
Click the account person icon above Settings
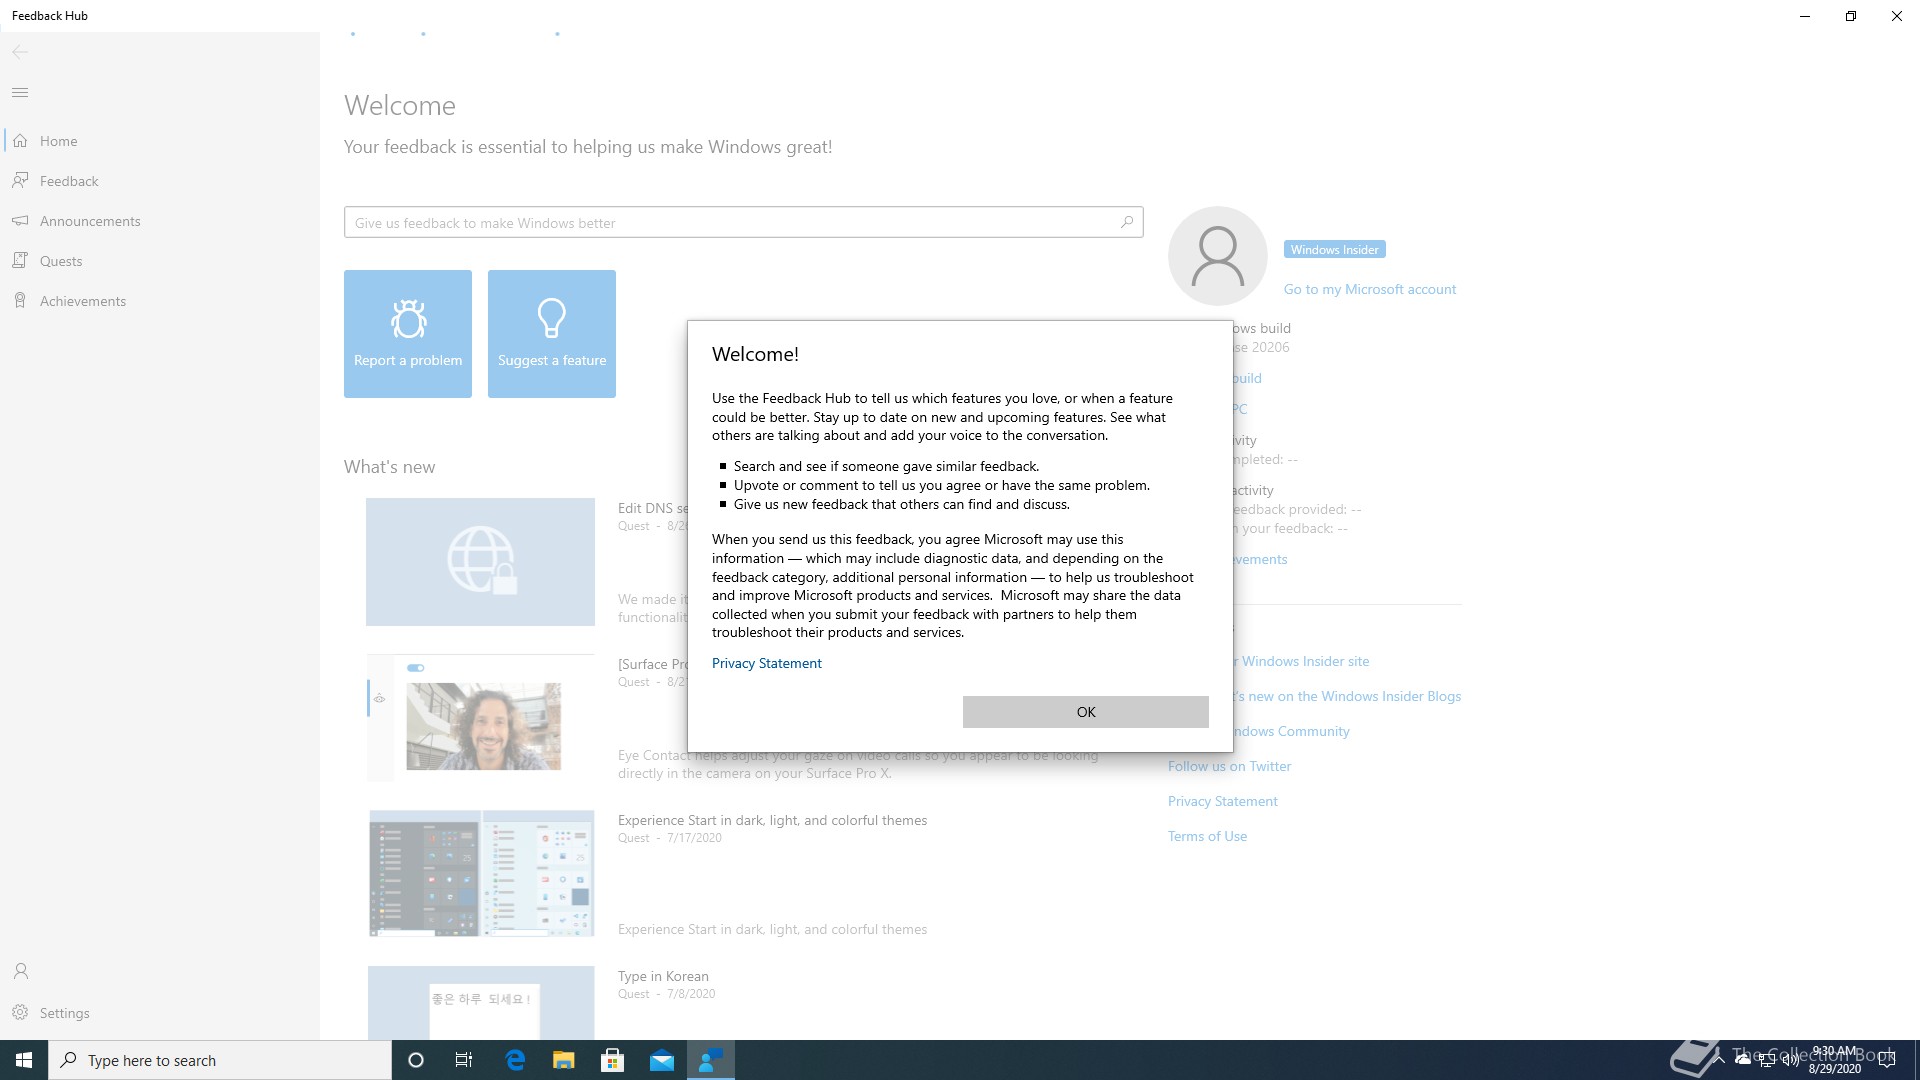pos(20,971)
